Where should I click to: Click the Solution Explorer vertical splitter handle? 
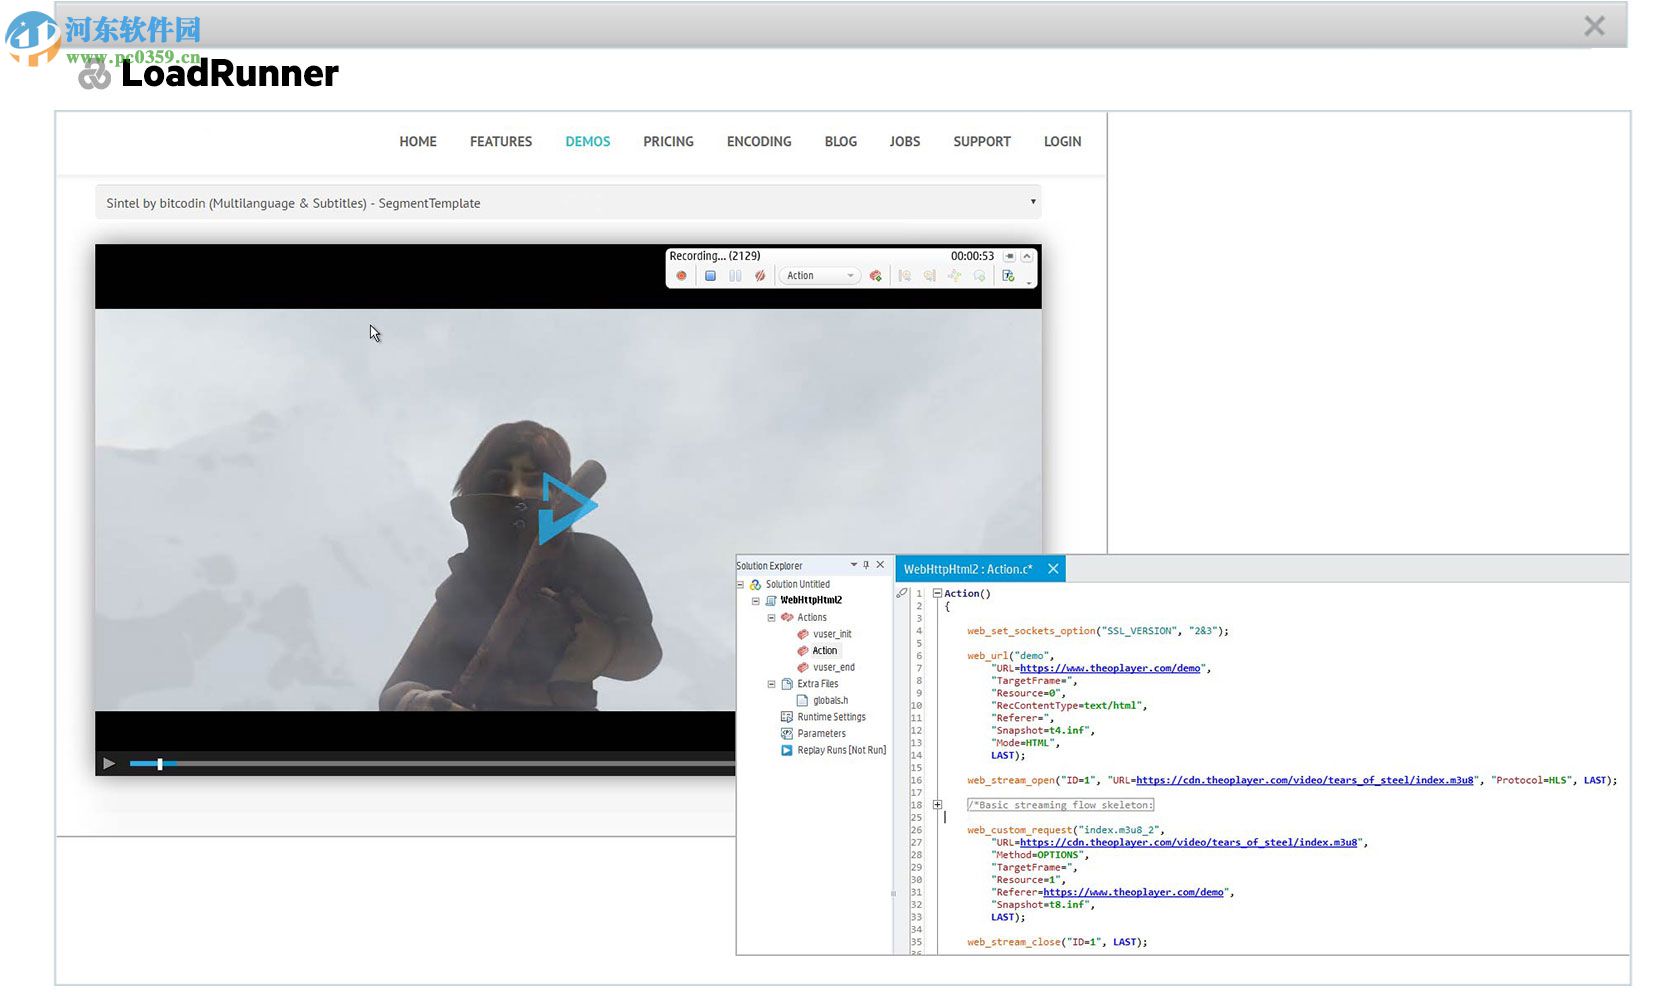893,893
